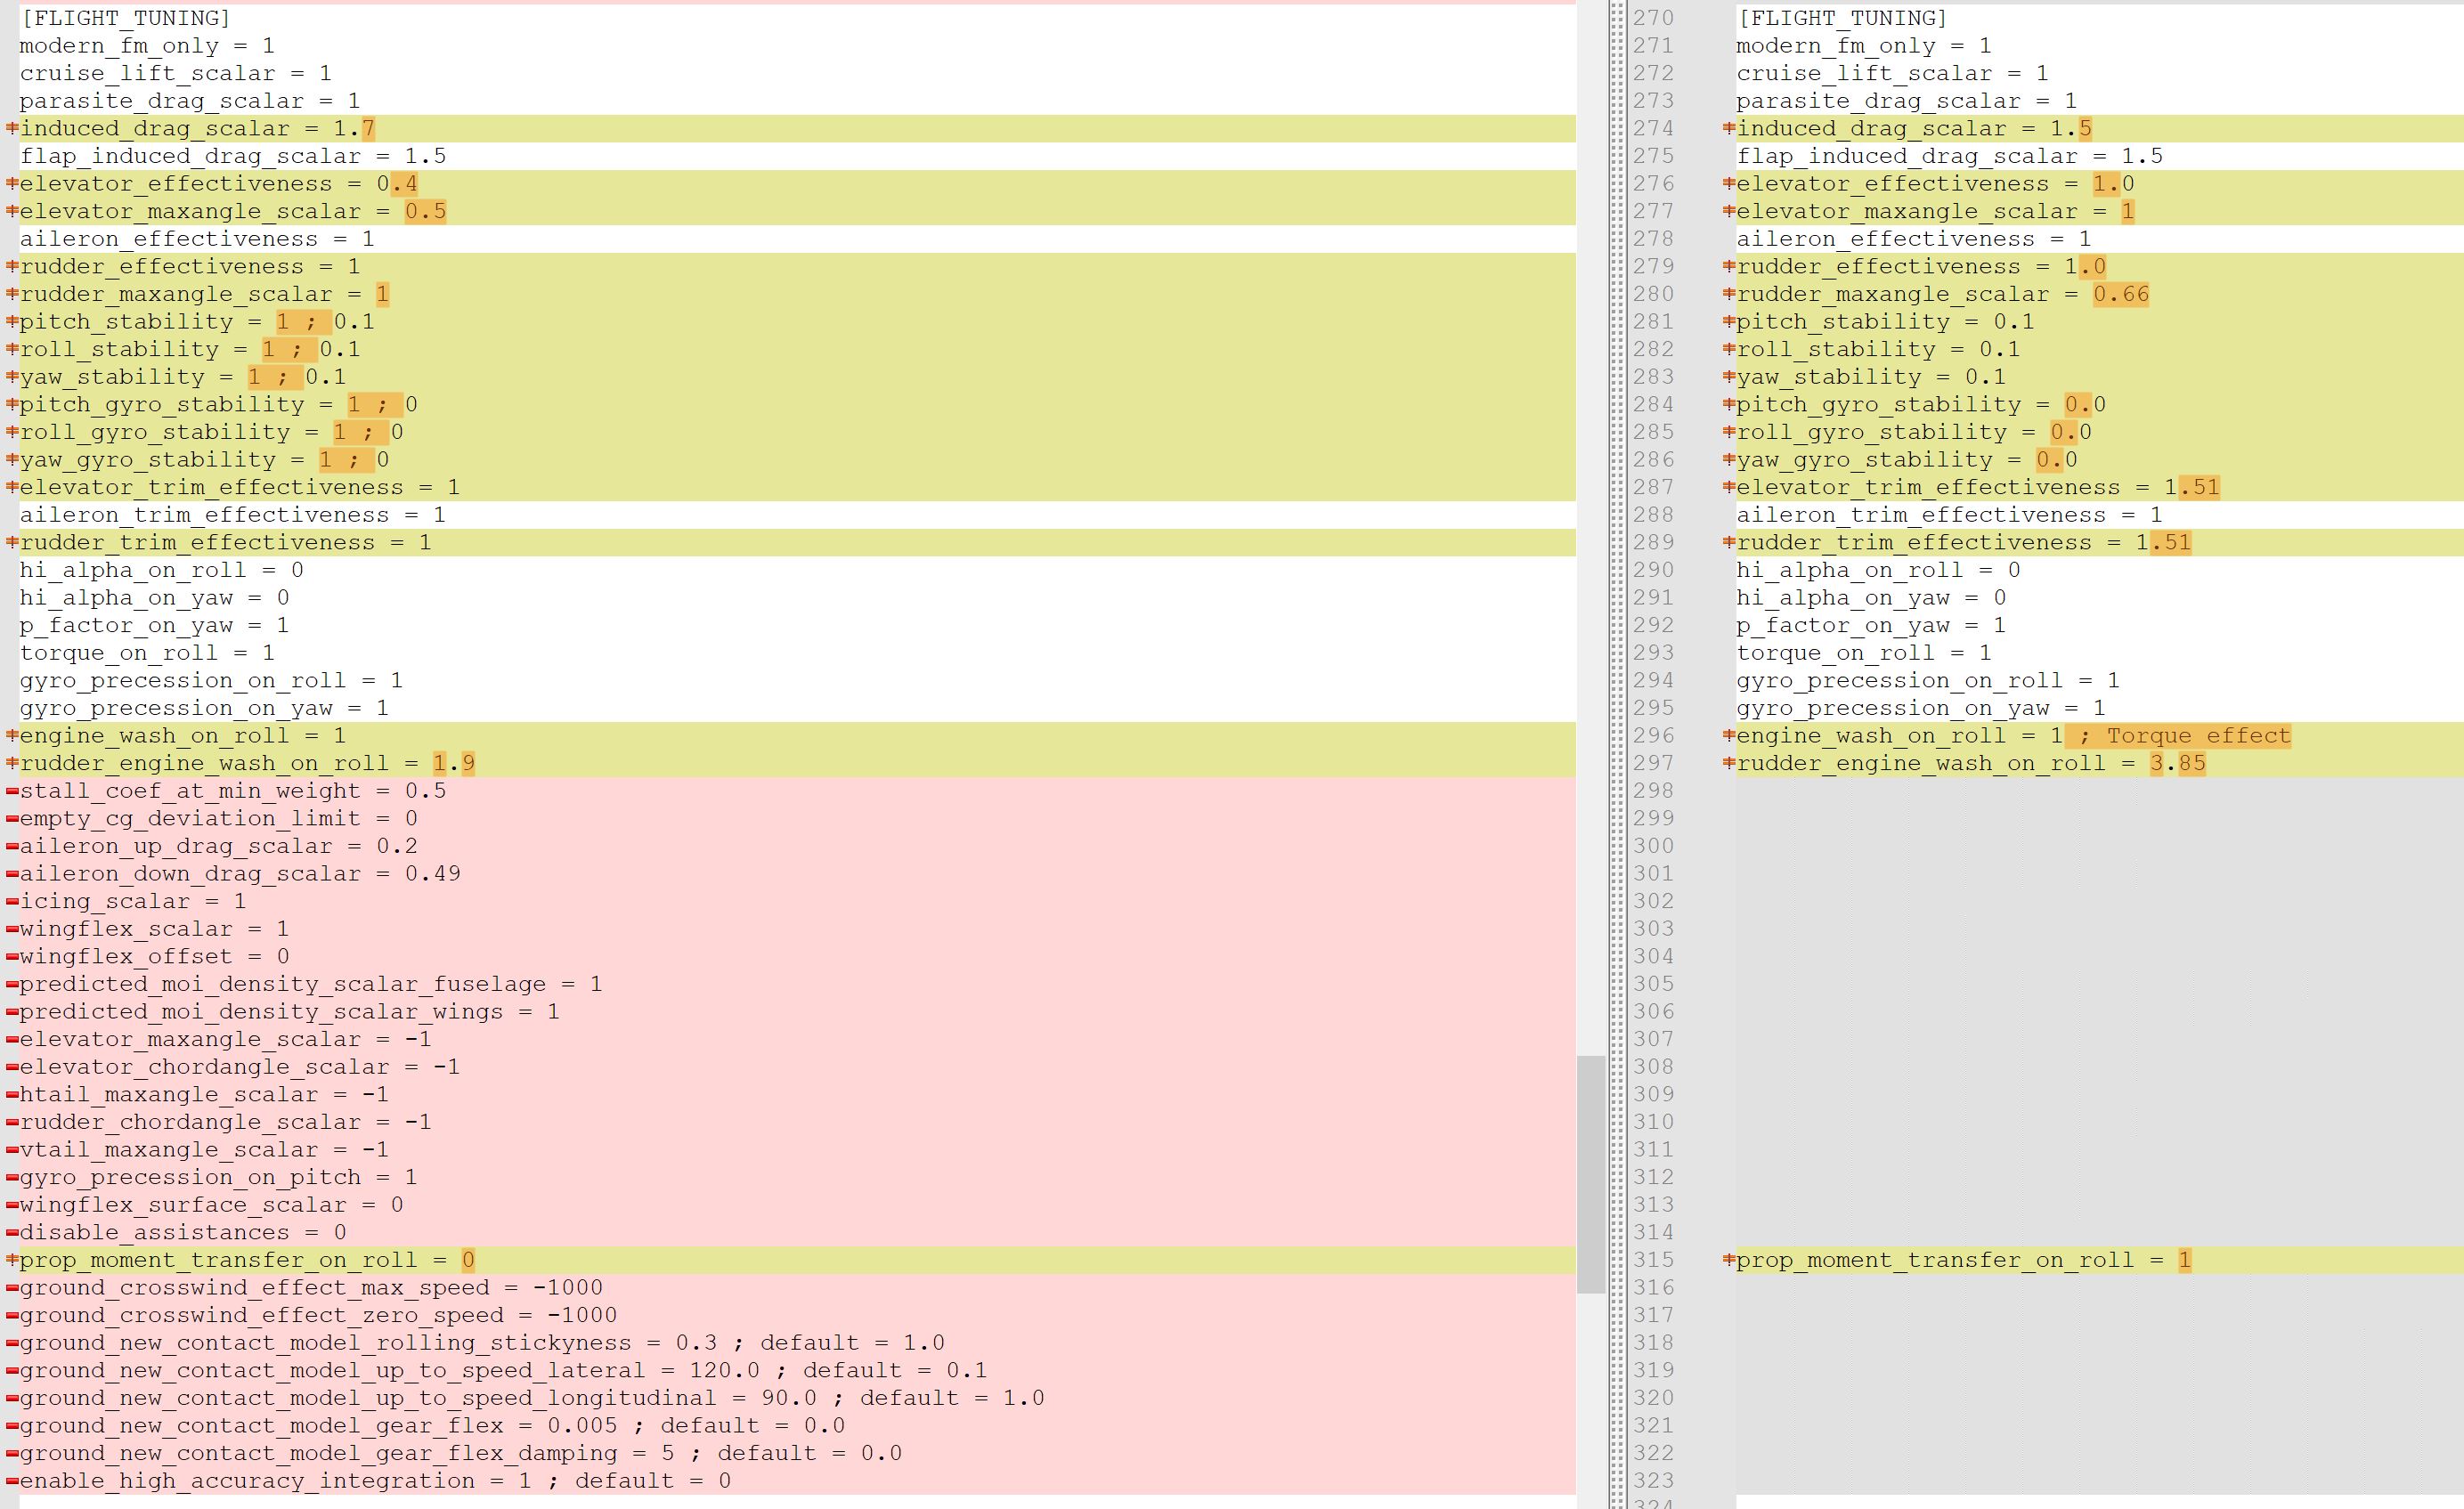The height and width of the screenshot is (1509, 2464).
Task: Click change marker beside left elevator_effectiveness line
Action: [12, 183]
